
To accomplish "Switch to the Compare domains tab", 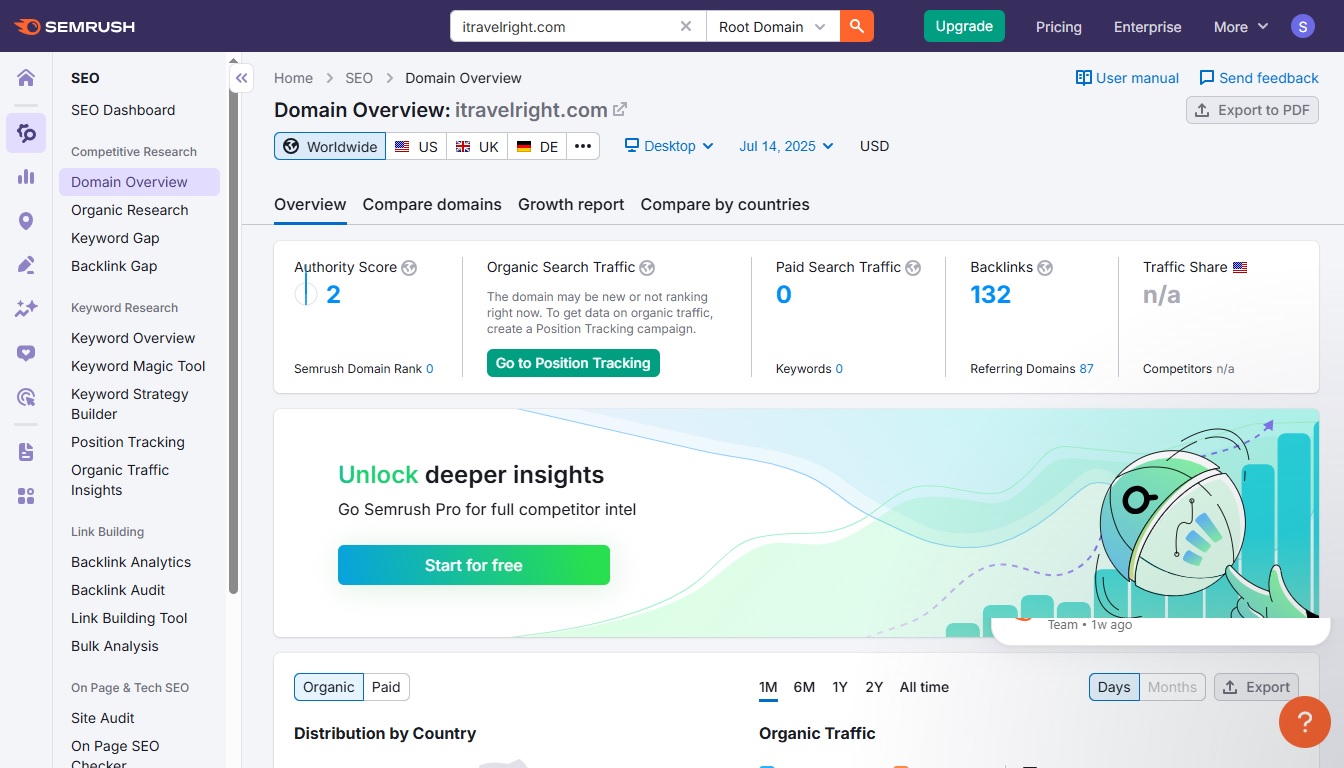I will point(432,204).
